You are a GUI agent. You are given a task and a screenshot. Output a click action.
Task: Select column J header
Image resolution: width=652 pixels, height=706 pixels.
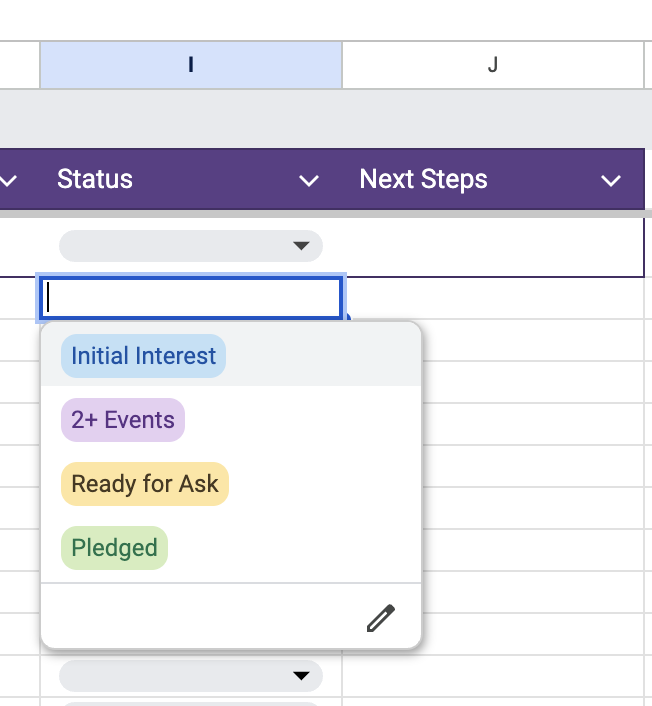492,65
